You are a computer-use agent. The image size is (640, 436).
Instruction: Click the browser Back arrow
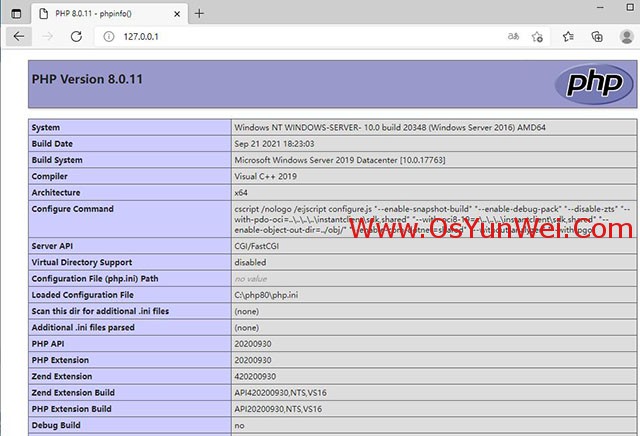pos(18,36)
